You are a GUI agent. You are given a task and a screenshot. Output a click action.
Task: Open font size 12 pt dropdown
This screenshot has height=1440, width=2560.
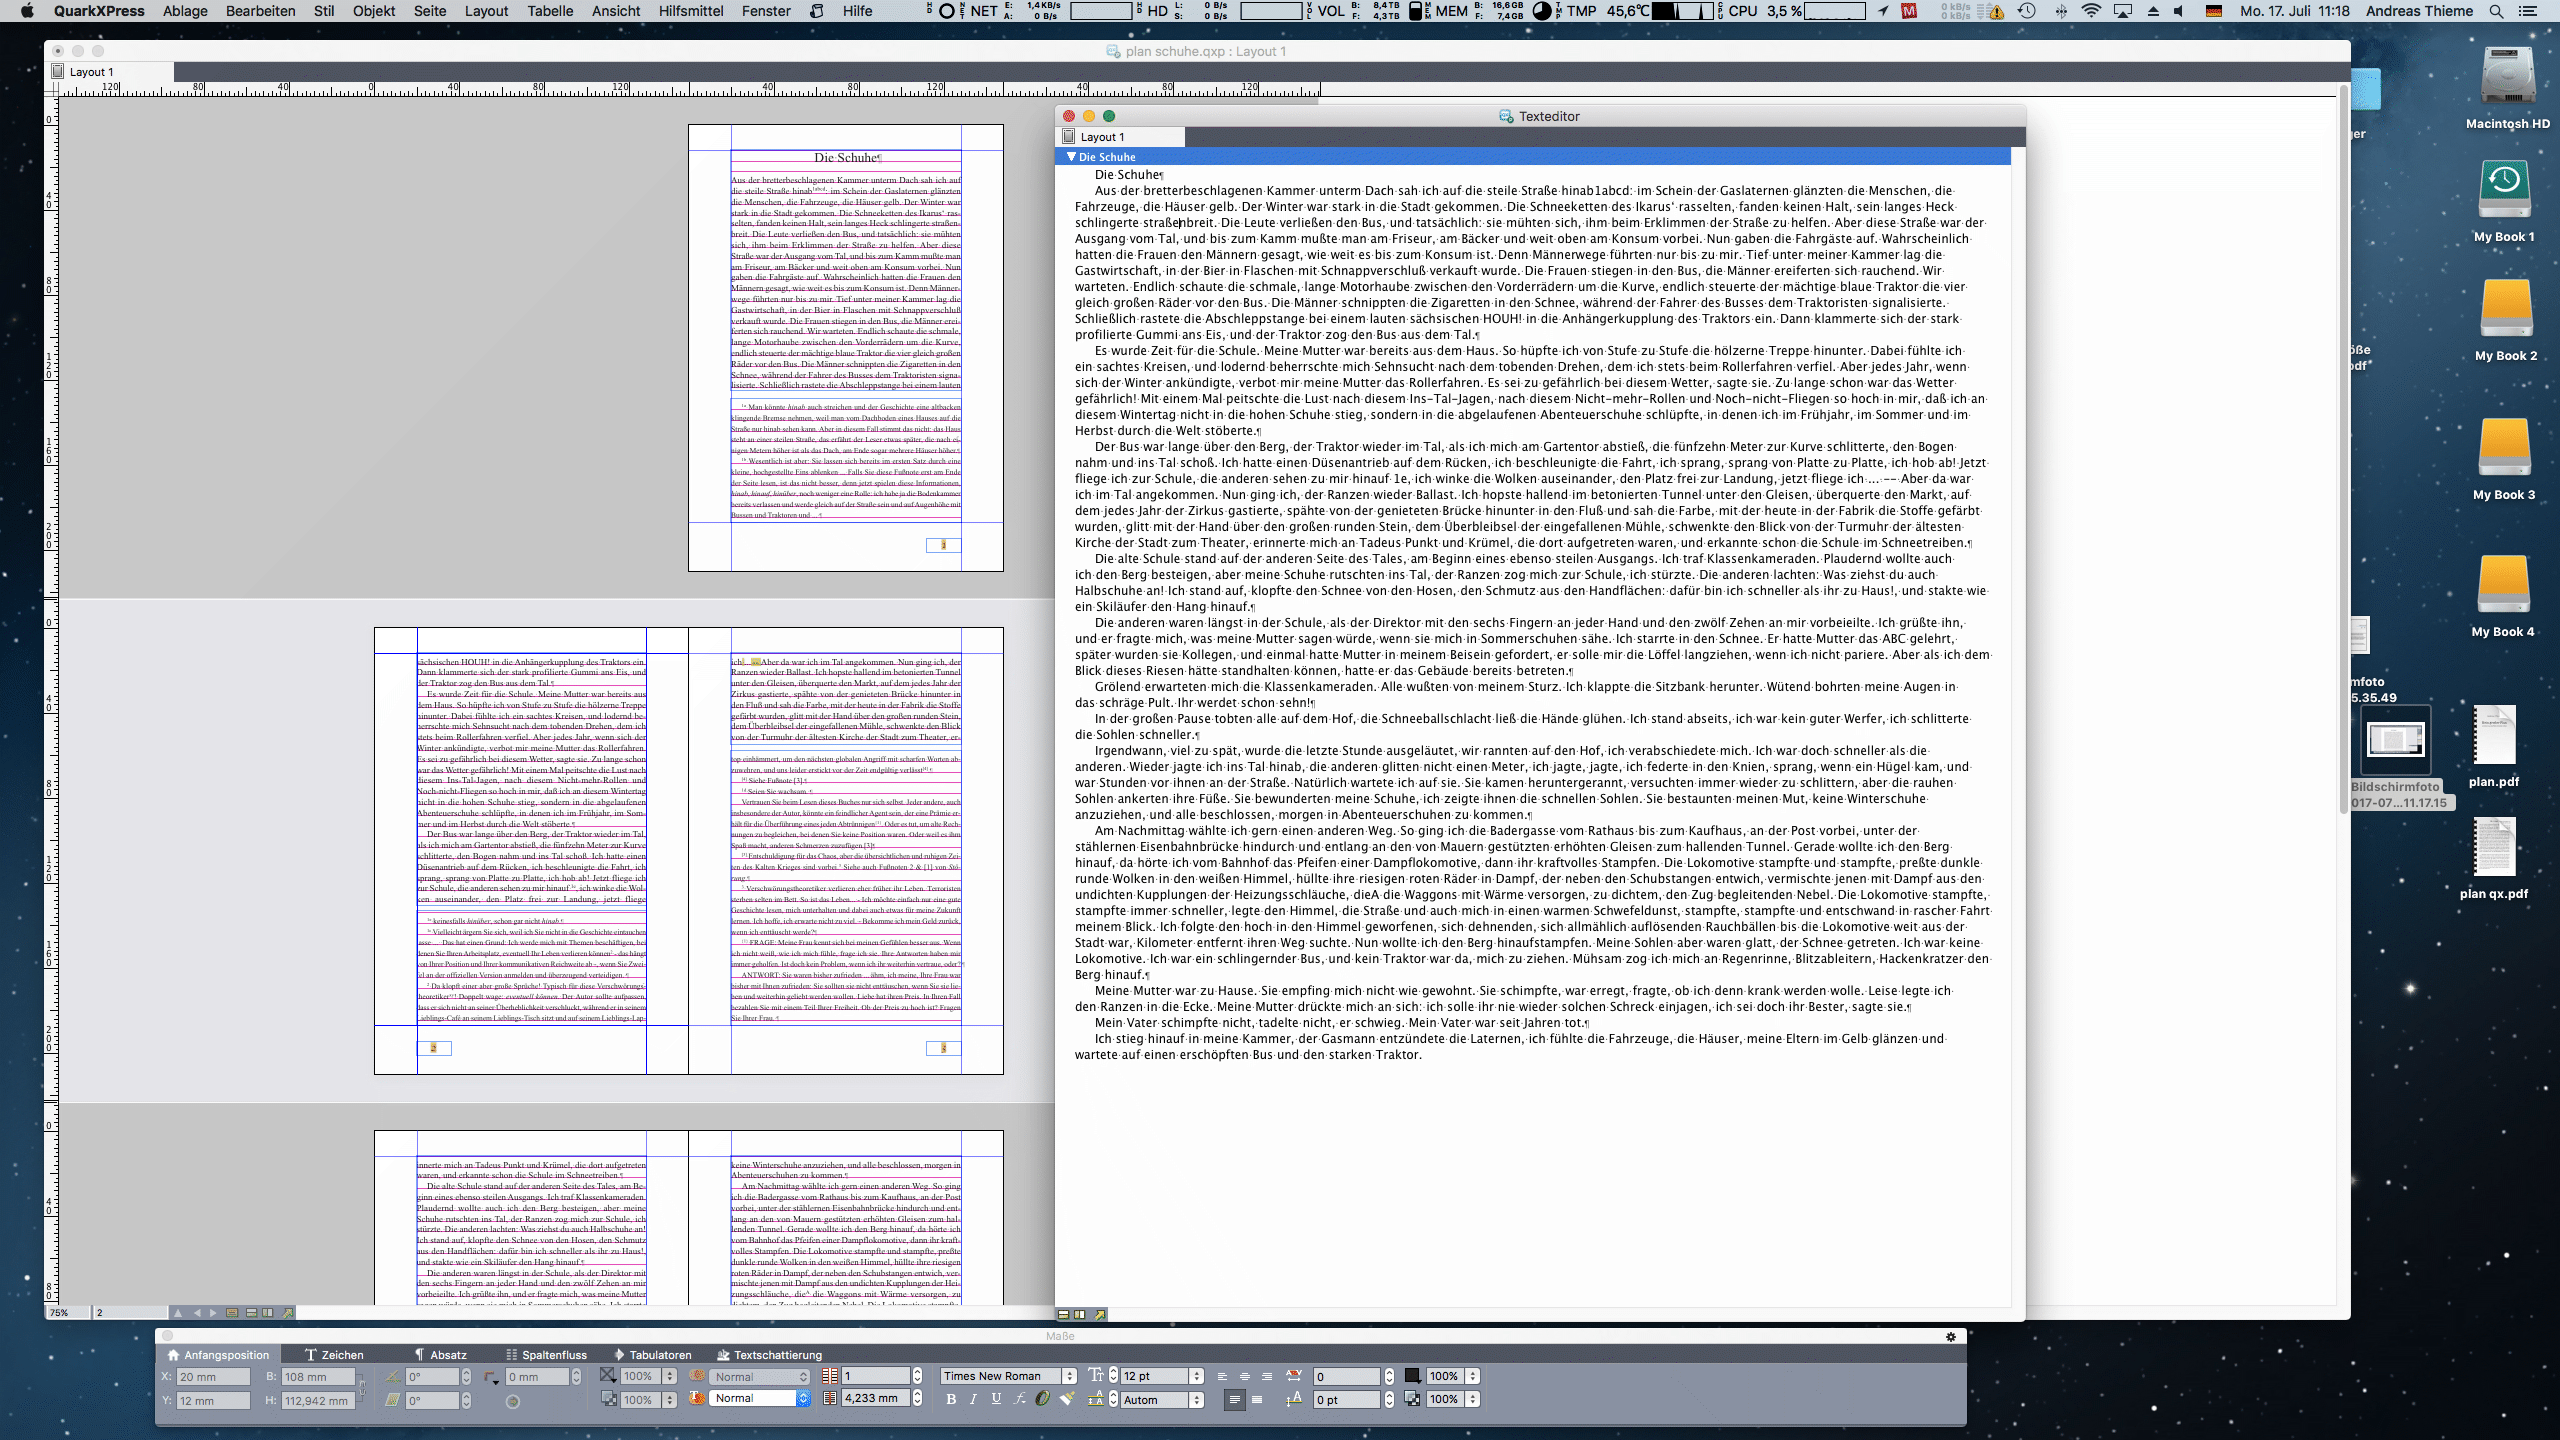1196,1376
